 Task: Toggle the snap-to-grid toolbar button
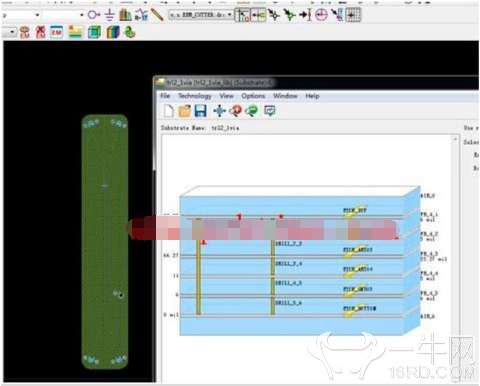[353, 15]
